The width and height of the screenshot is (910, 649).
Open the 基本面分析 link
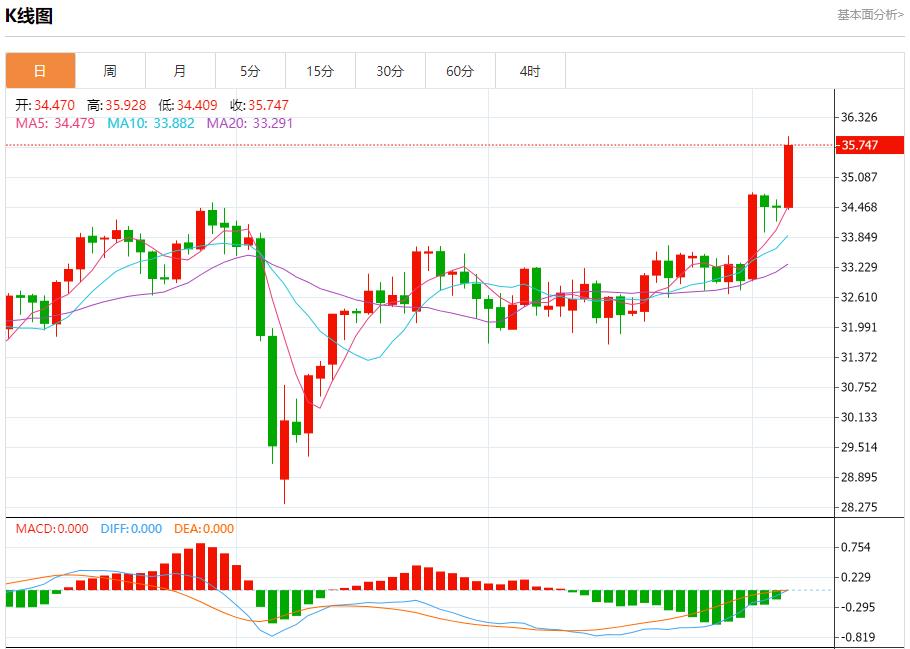coord(869,15)
